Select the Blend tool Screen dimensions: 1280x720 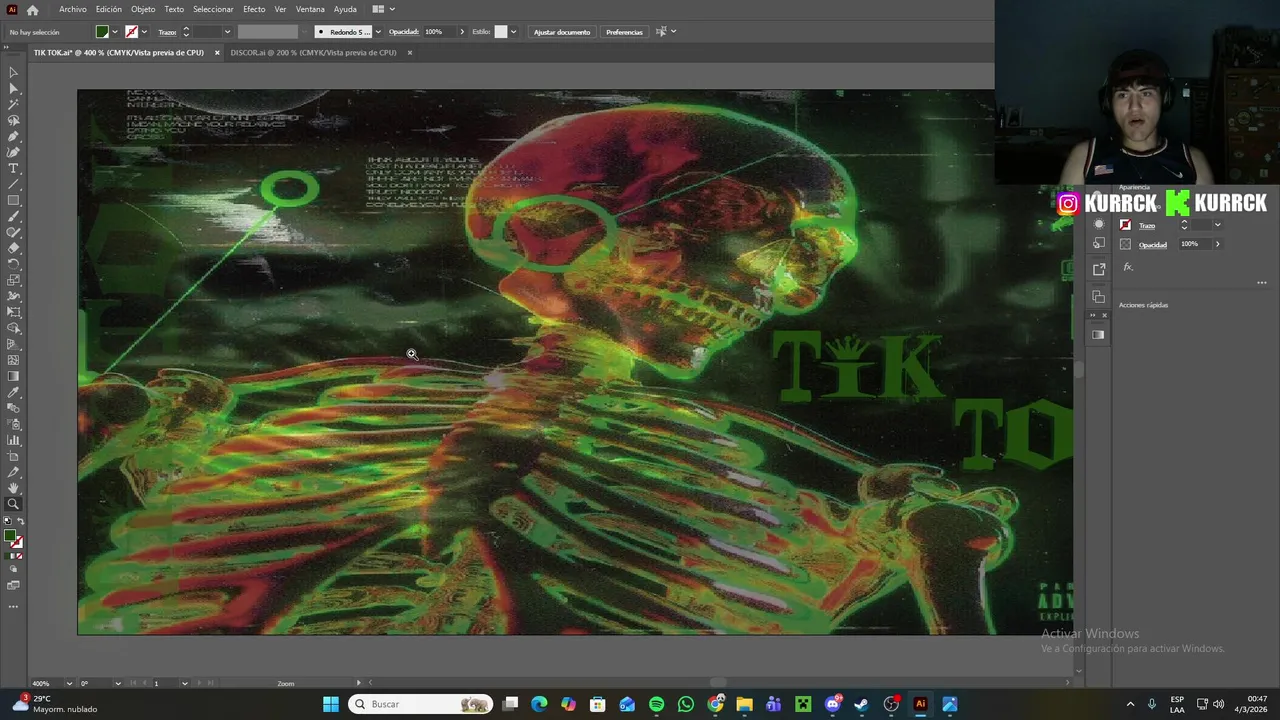(x=13, y=408)
